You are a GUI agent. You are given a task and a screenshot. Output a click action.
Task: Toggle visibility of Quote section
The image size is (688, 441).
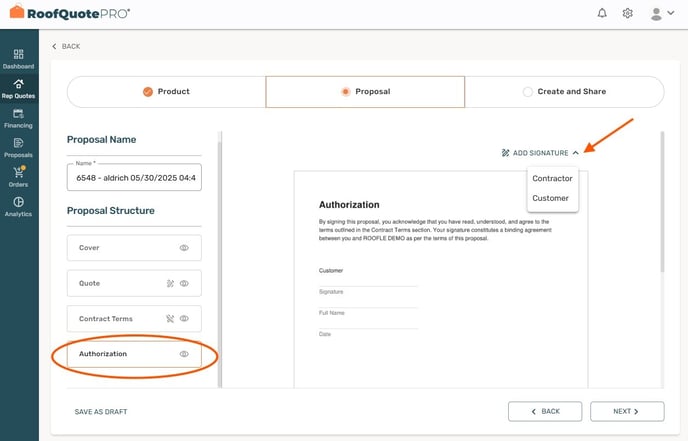184,283
